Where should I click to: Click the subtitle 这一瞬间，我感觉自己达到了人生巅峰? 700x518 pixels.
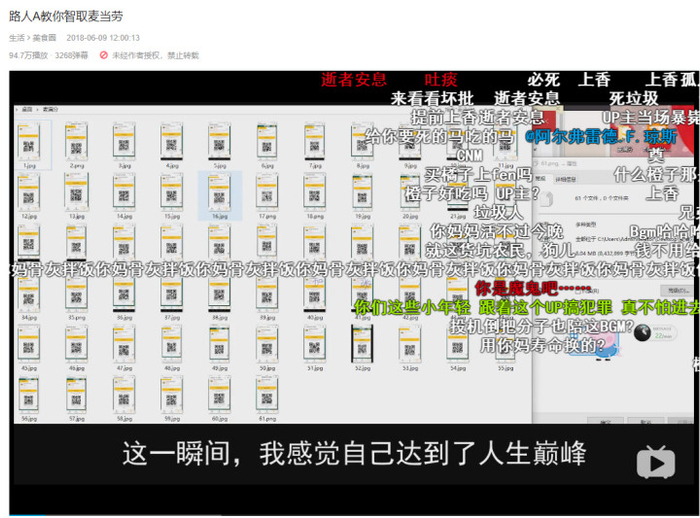point(354,453)
